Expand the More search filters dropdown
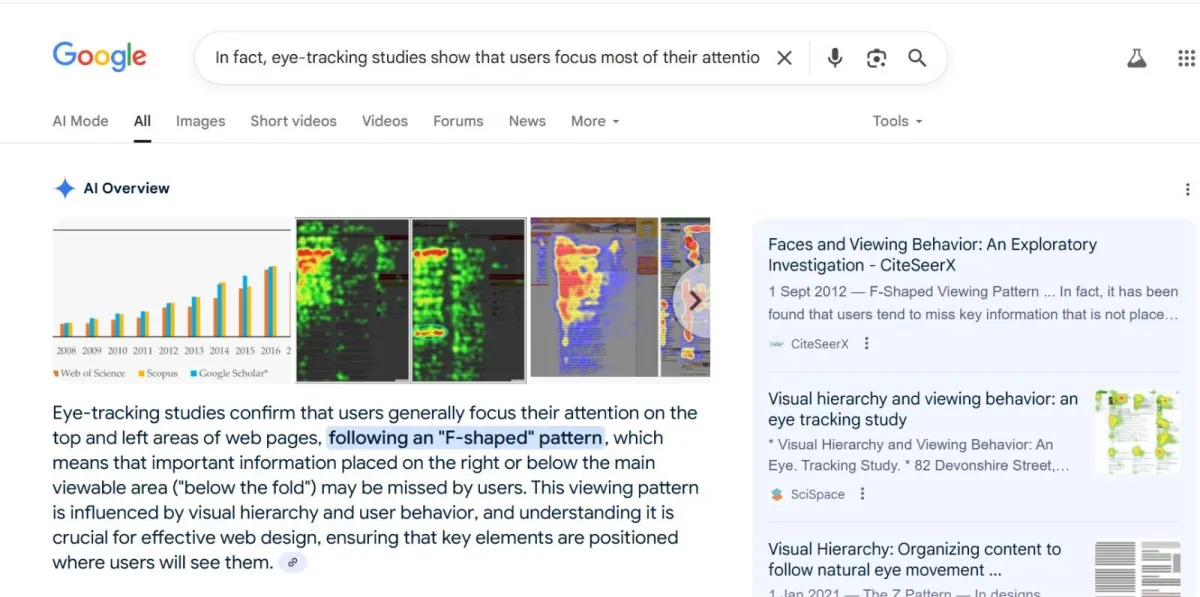Viewport: 1200px width, 597px height. pyautogui.click(x=595, y=121)
